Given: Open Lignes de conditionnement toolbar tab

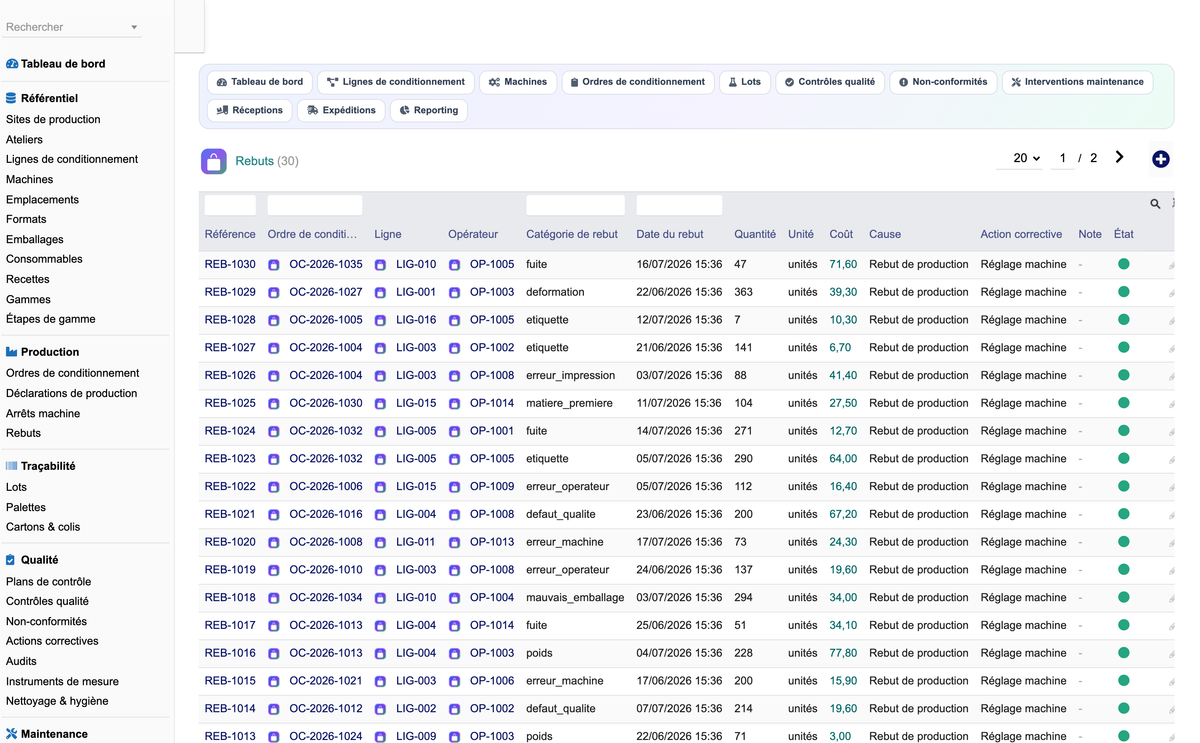Looking at the screenshot, I should (x=396, y=82).
